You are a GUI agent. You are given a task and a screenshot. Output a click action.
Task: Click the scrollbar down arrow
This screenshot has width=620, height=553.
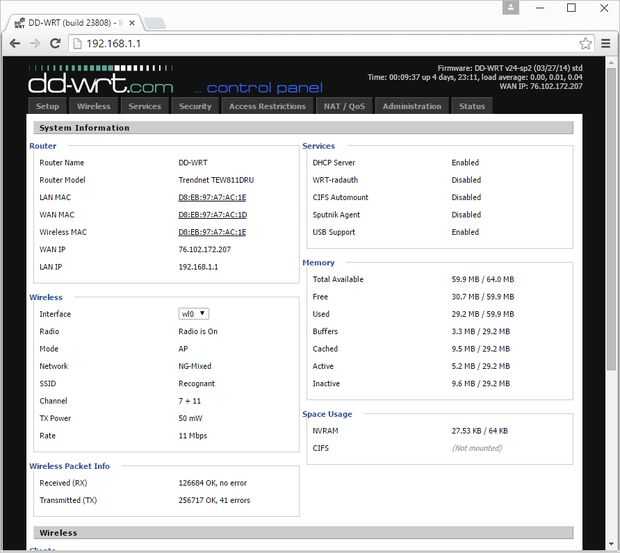(x=611, y=544)
